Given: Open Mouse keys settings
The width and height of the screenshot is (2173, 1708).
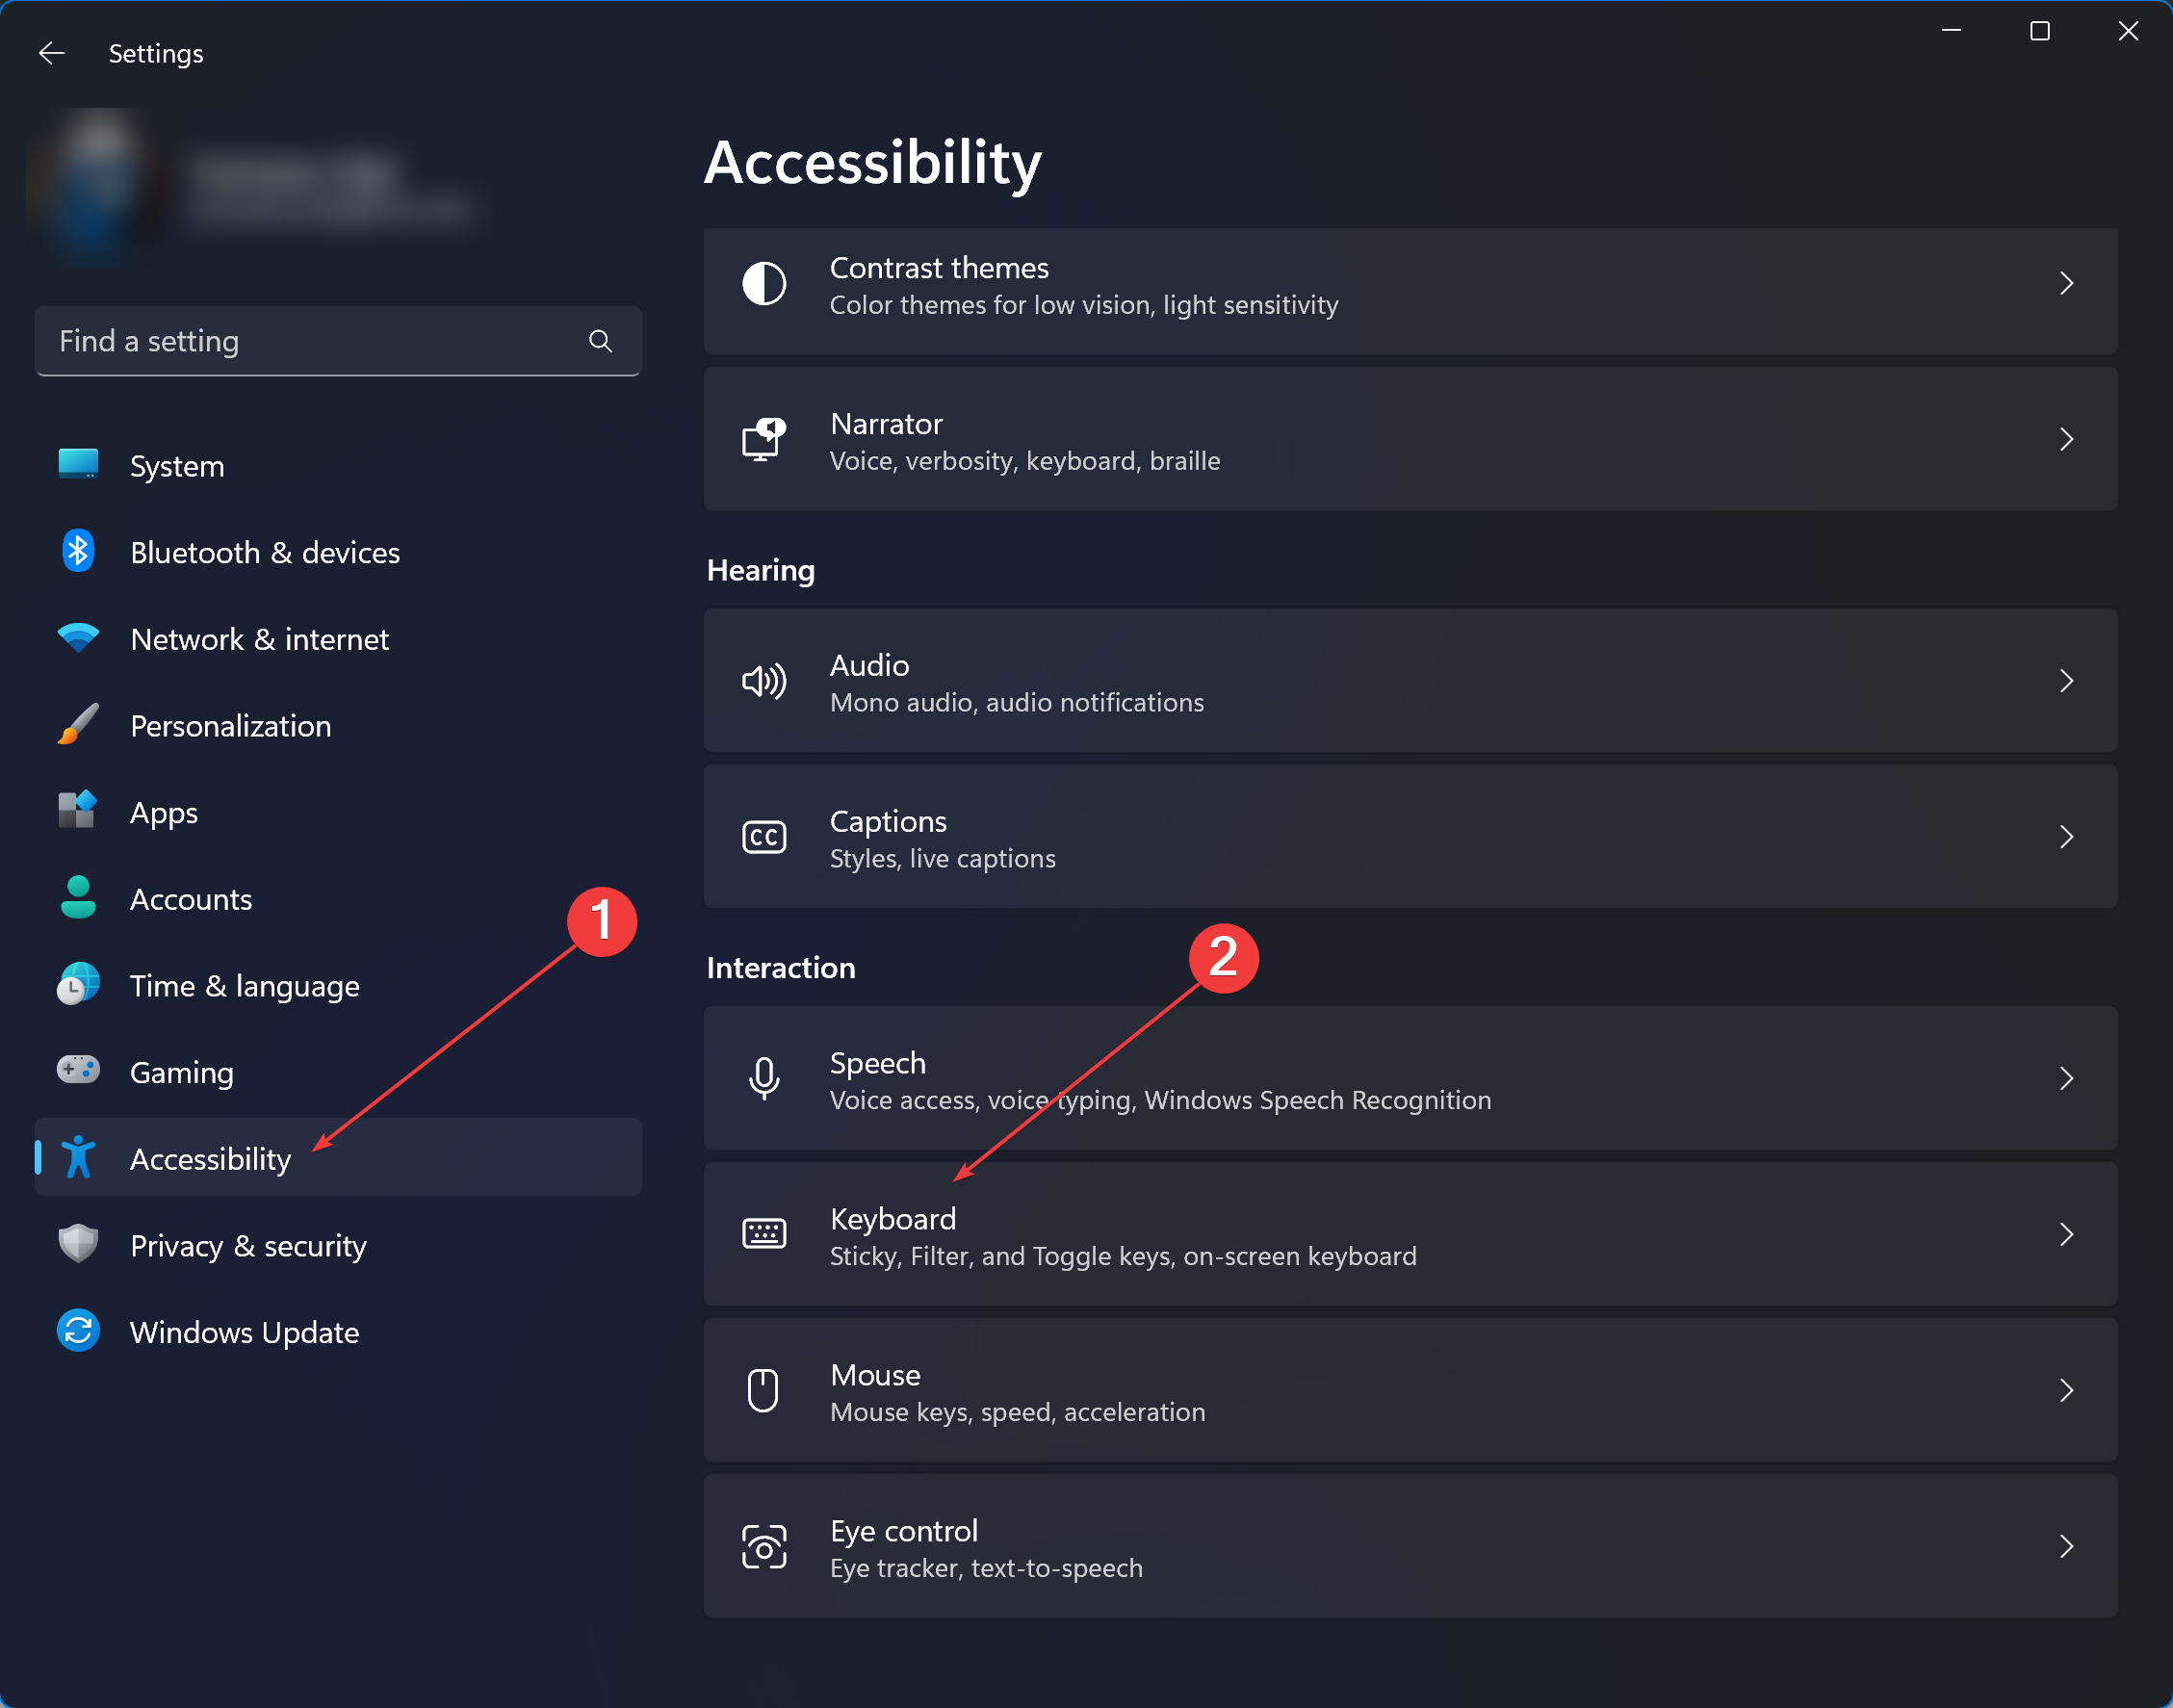Looking at the screenshot, I should pos(1411,1390).
